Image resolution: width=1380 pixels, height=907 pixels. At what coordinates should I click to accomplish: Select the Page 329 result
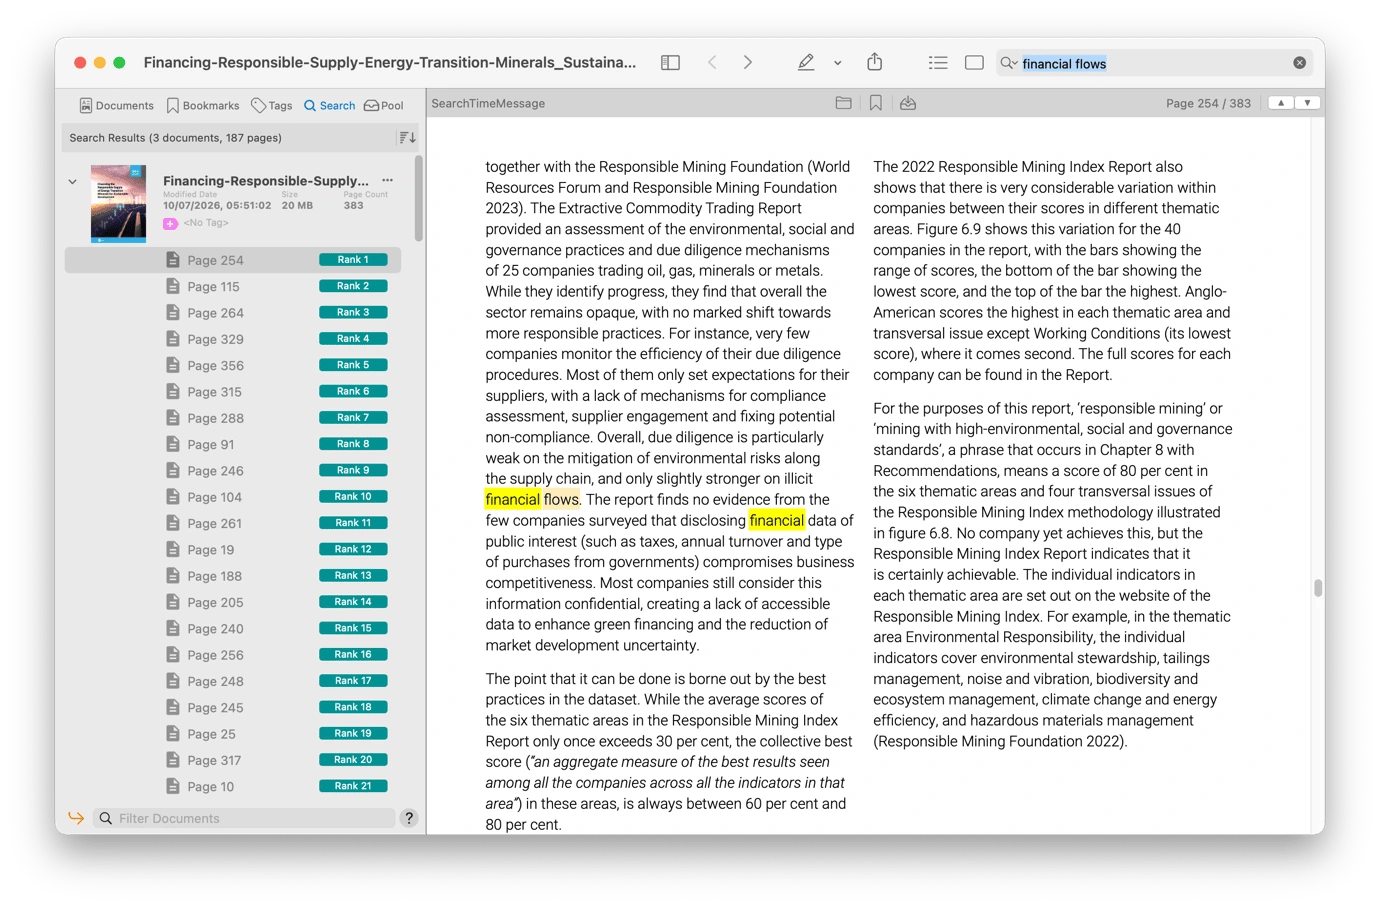(x=233, y=339)
